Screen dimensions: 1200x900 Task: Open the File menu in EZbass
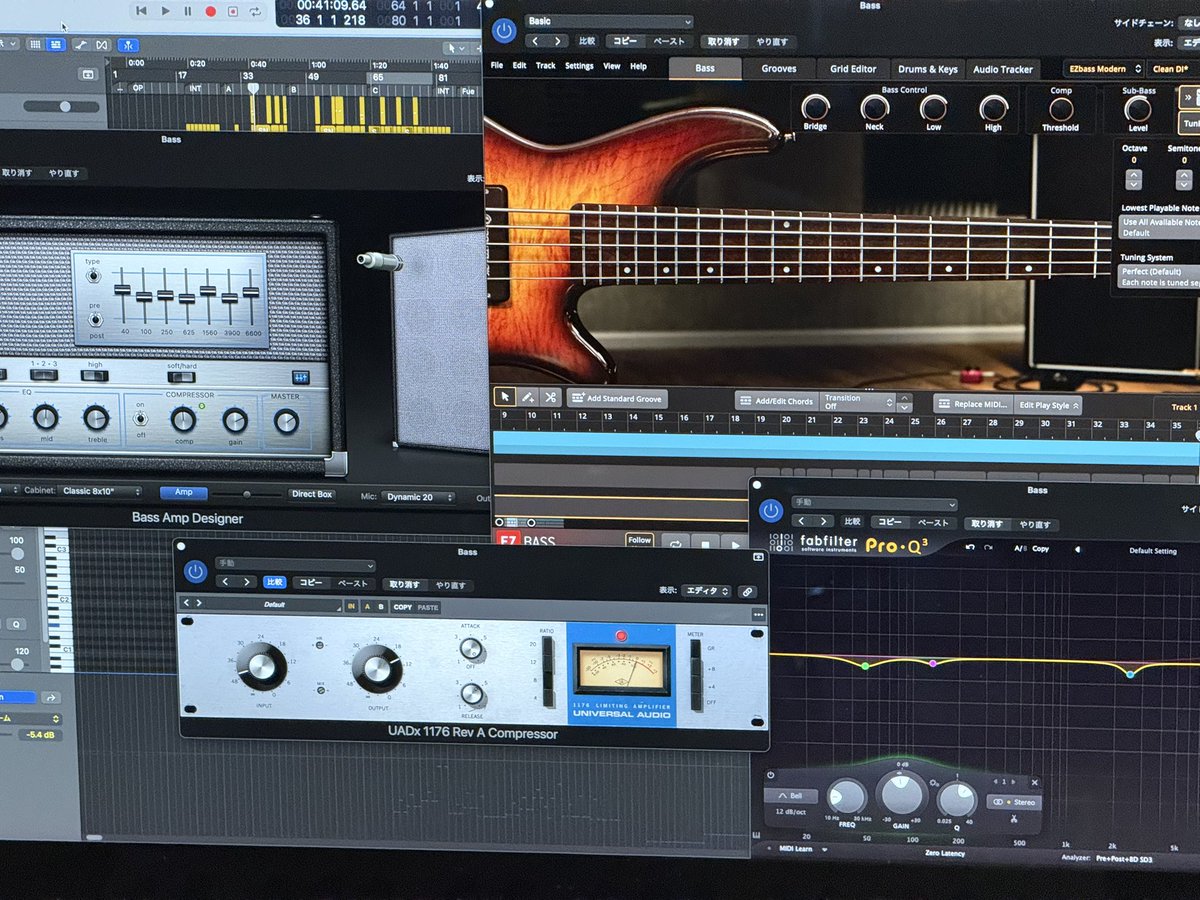click(x=497, y=66)
